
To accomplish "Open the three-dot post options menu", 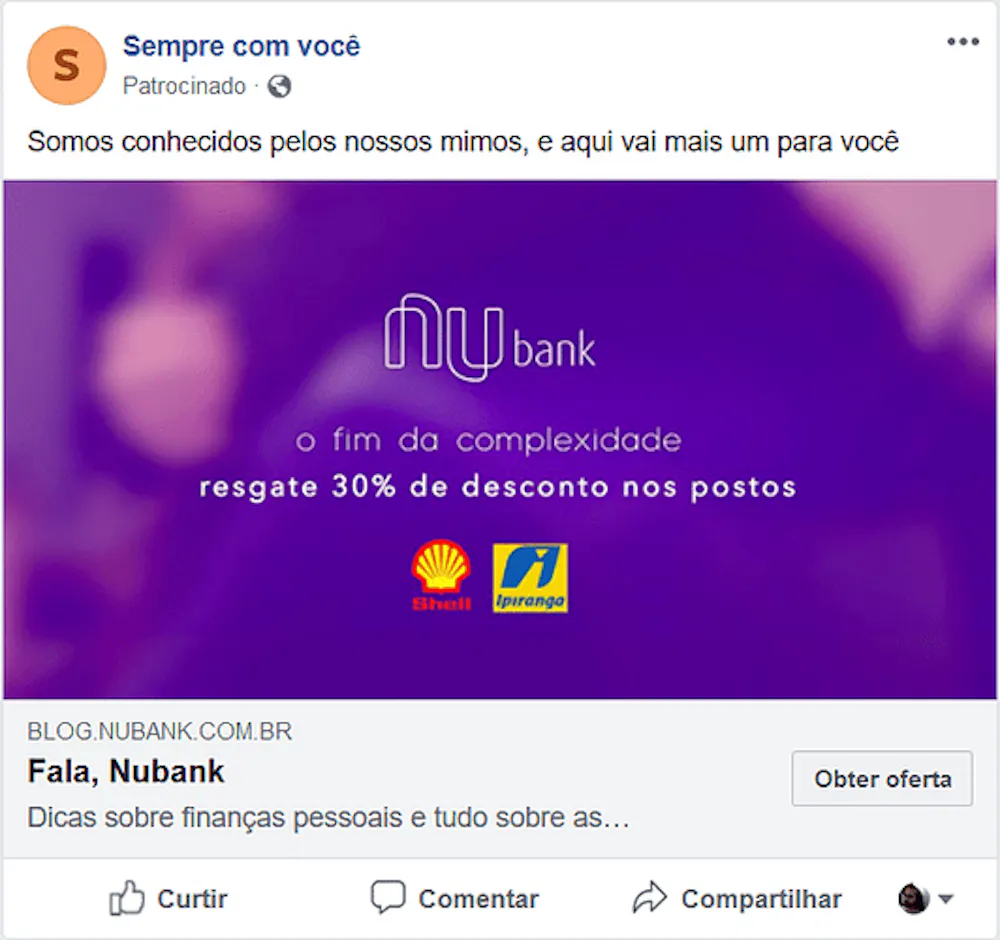I will pyautogui.click(x=962, y=42).
